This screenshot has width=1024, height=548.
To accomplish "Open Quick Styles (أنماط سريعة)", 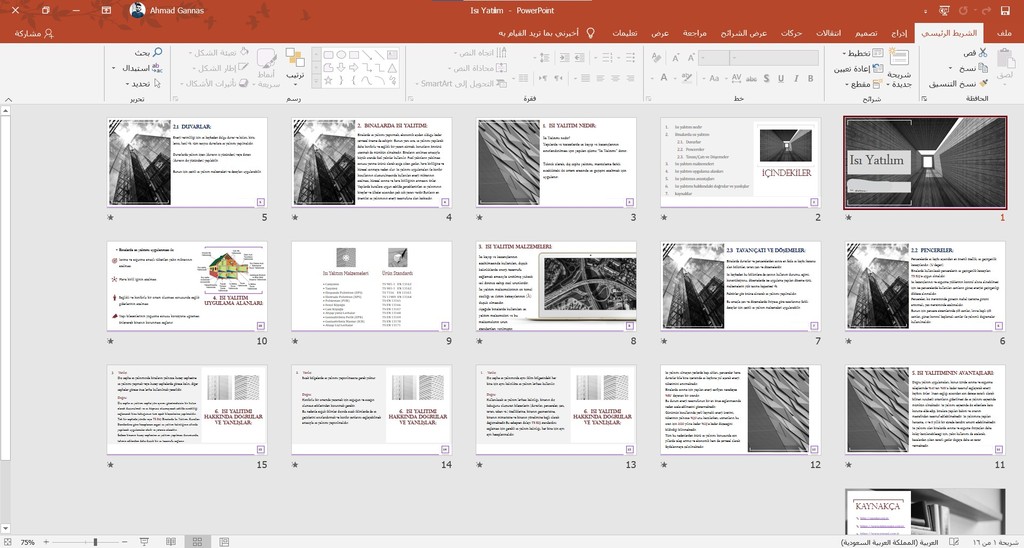I will pyautogui.click(x=266, y=67).
